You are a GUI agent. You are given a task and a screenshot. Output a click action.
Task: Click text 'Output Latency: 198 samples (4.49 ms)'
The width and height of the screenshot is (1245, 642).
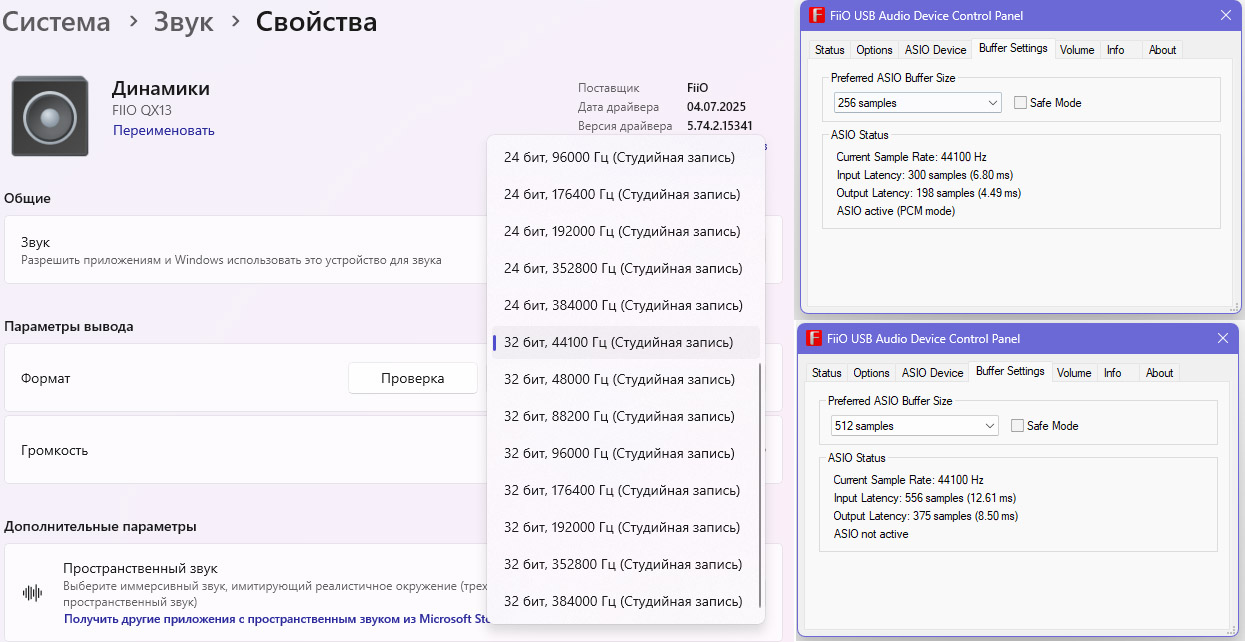(929, 193)
